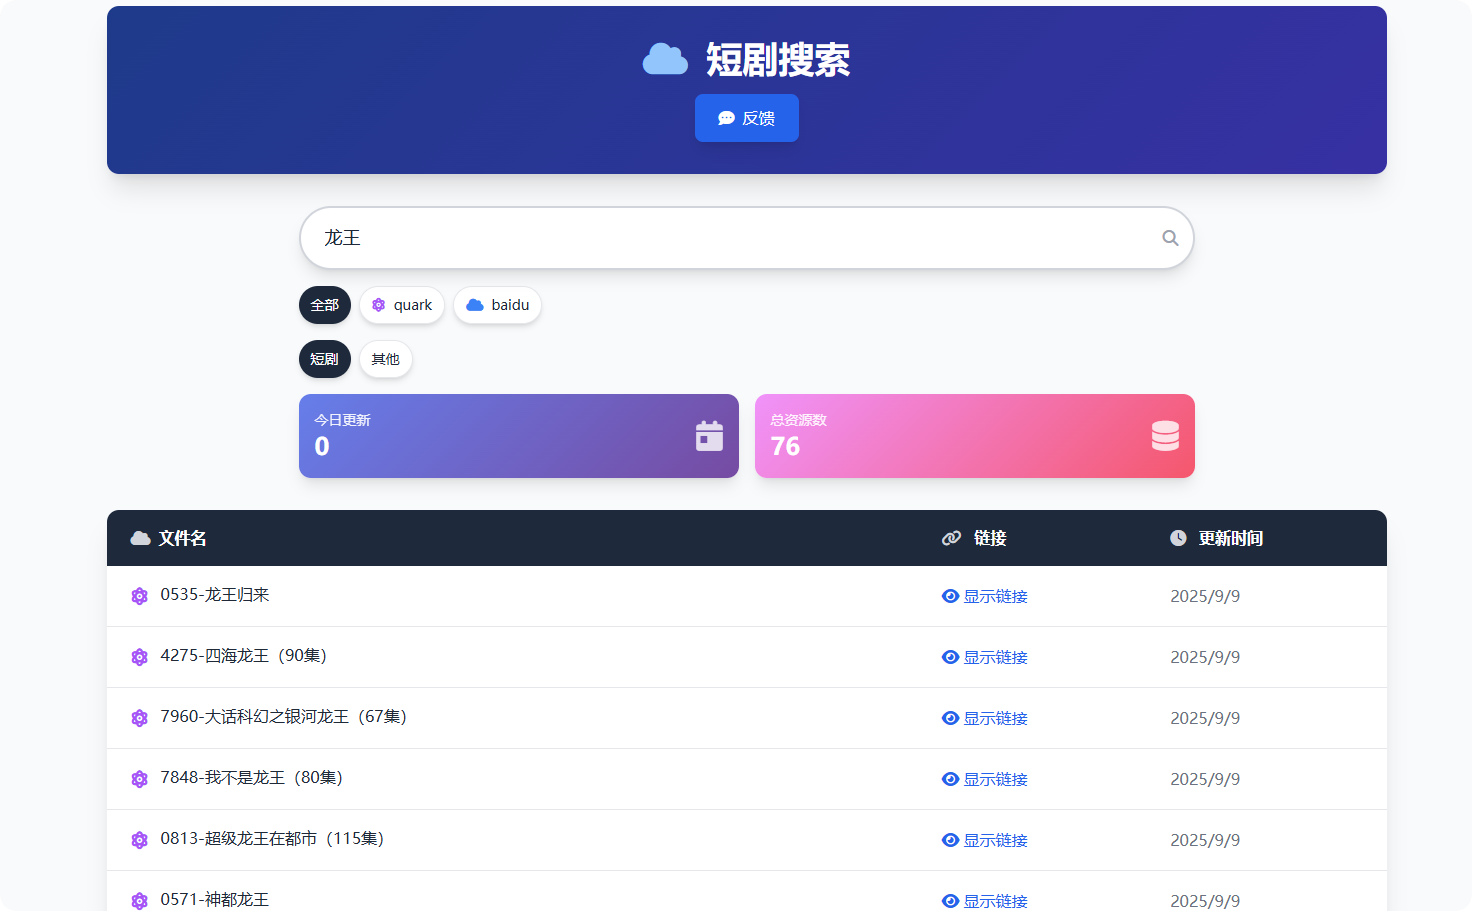Viewport: 1472px width, 911px height.
Task: Click the search magnifier icon
Action: tap(1170, 238)
